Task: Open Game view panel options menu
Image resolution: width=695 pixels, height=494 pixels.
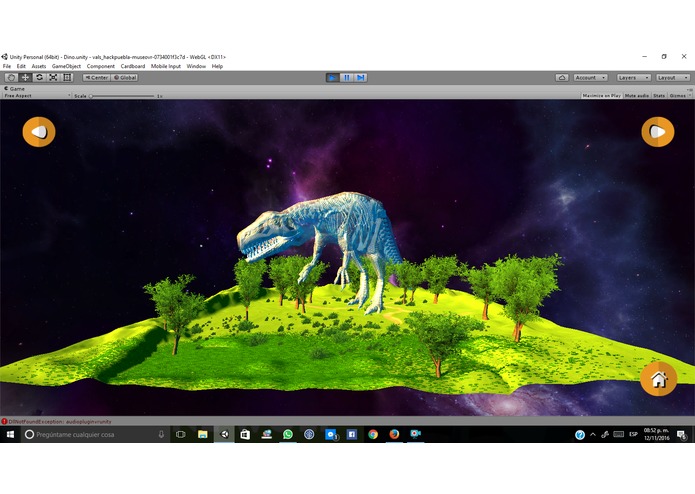Action: [690, 89]
